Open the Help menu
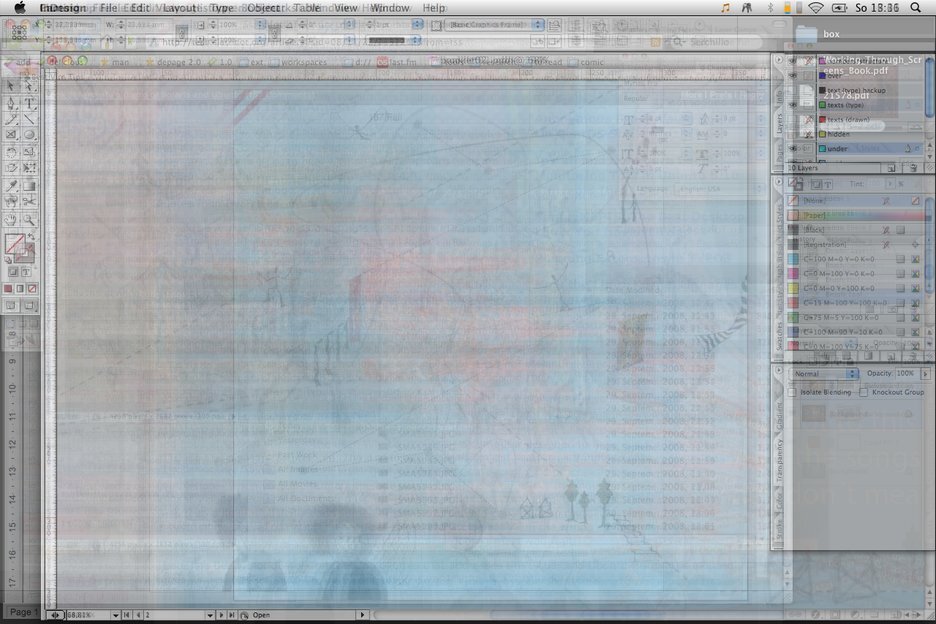 [434, 8]
